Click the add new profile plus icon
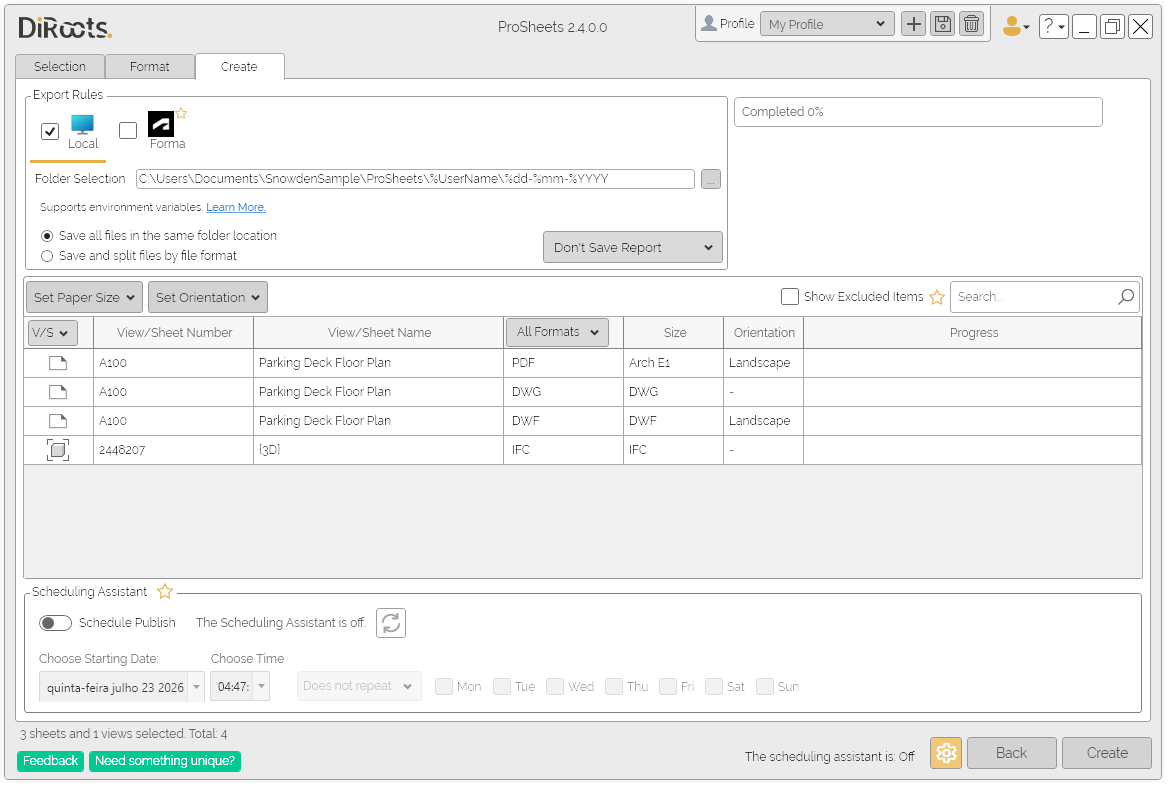 click(x=913, y=25)
